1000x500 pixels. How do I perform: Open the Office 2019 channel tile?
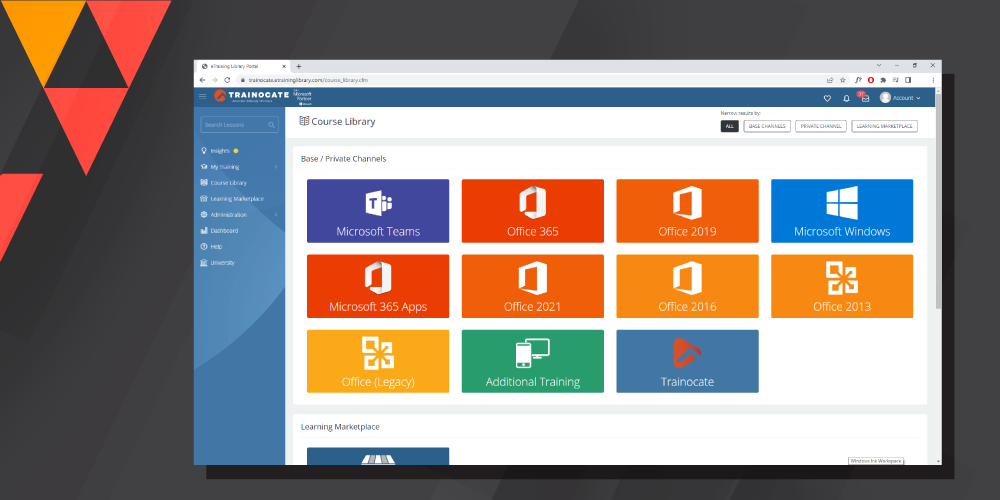[x=688, y=211]
